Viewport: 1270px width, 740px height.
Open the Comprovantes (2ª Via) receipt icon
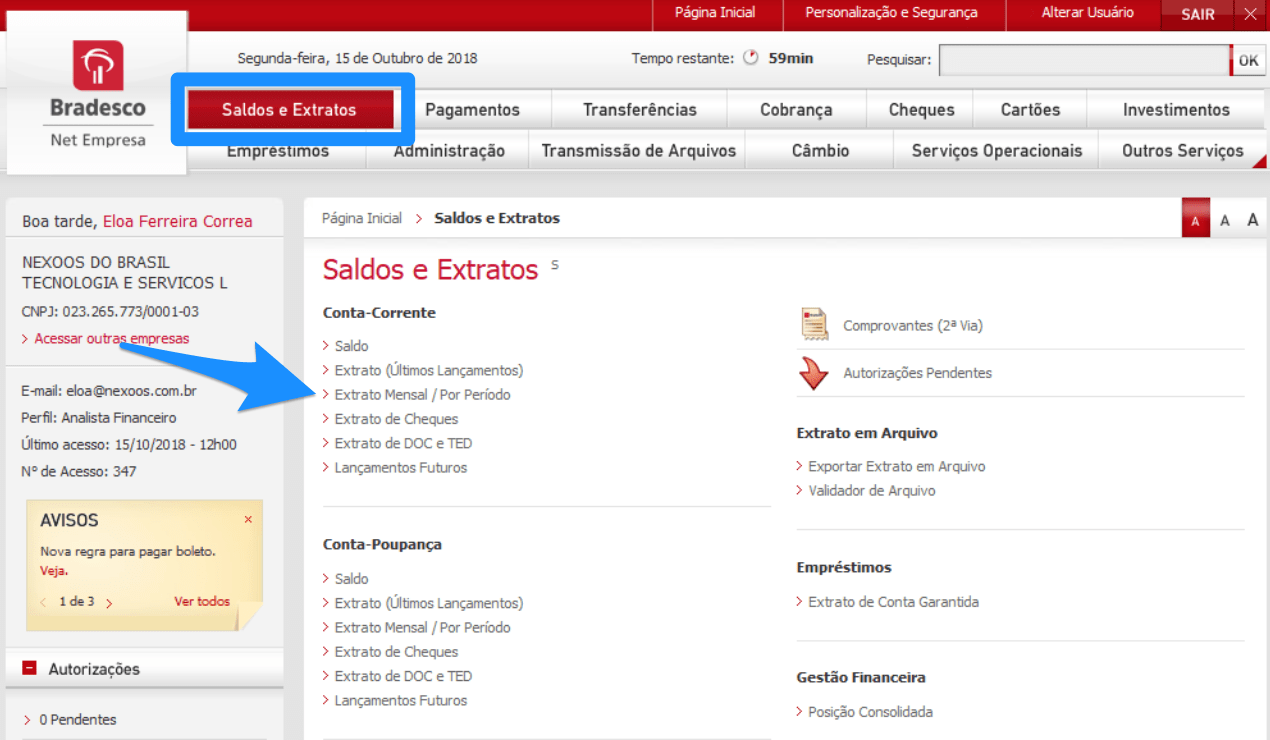tap(815, 325)
